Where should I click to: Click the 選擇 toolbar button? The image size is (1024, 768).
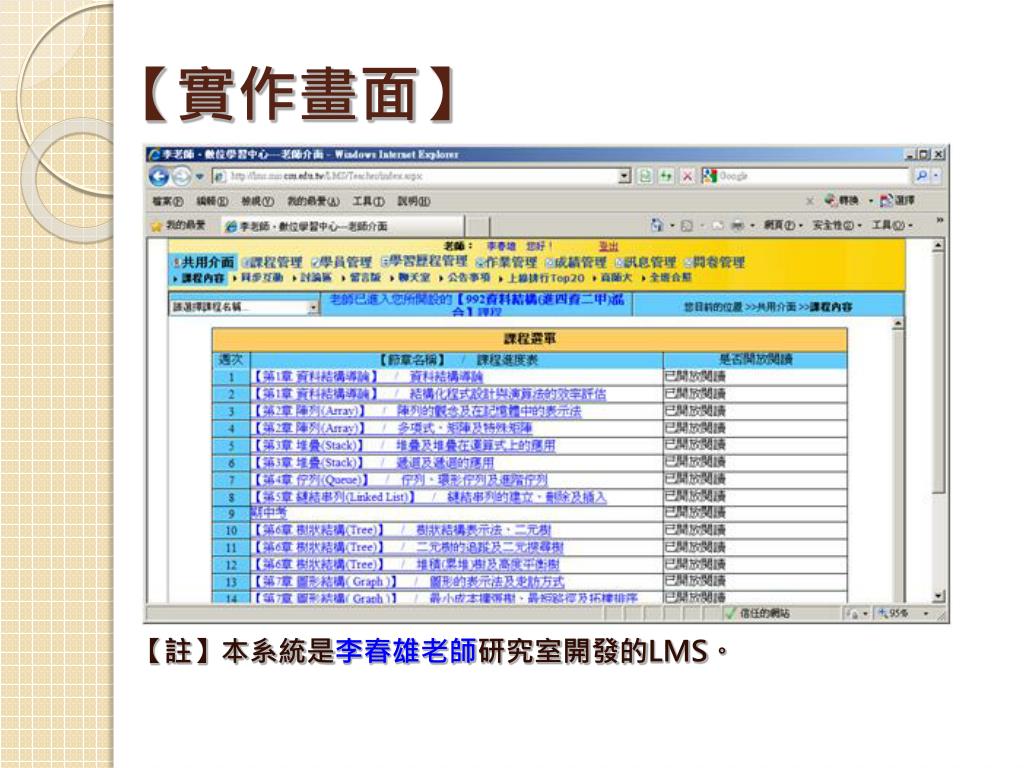click(897, 200)
